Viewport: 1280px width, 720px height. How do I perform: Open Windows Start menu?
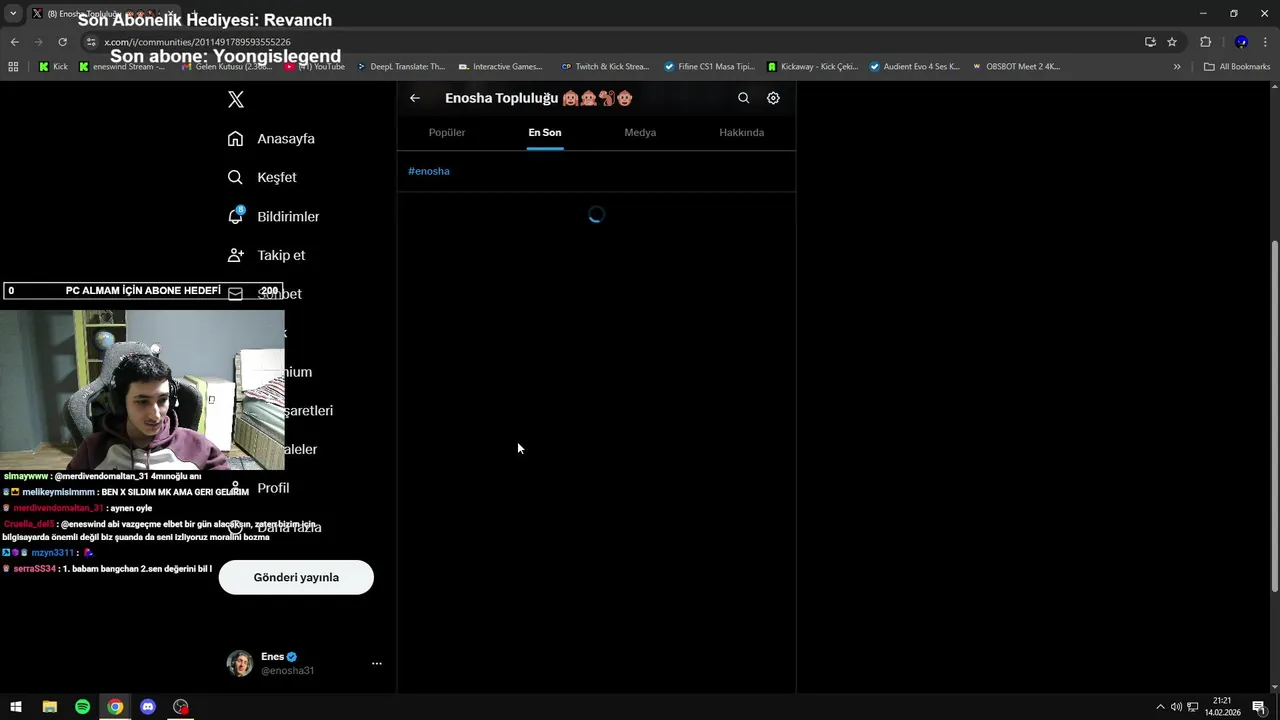[x=16, y=707]
